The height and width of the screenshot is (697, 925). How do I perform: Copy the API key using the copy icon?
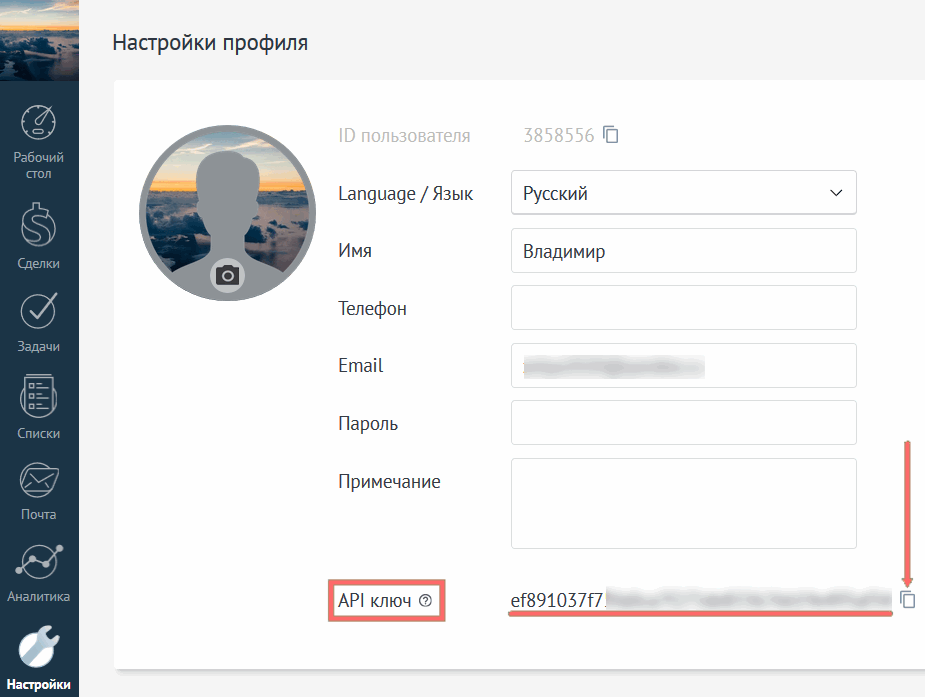[x=907, y=600]
